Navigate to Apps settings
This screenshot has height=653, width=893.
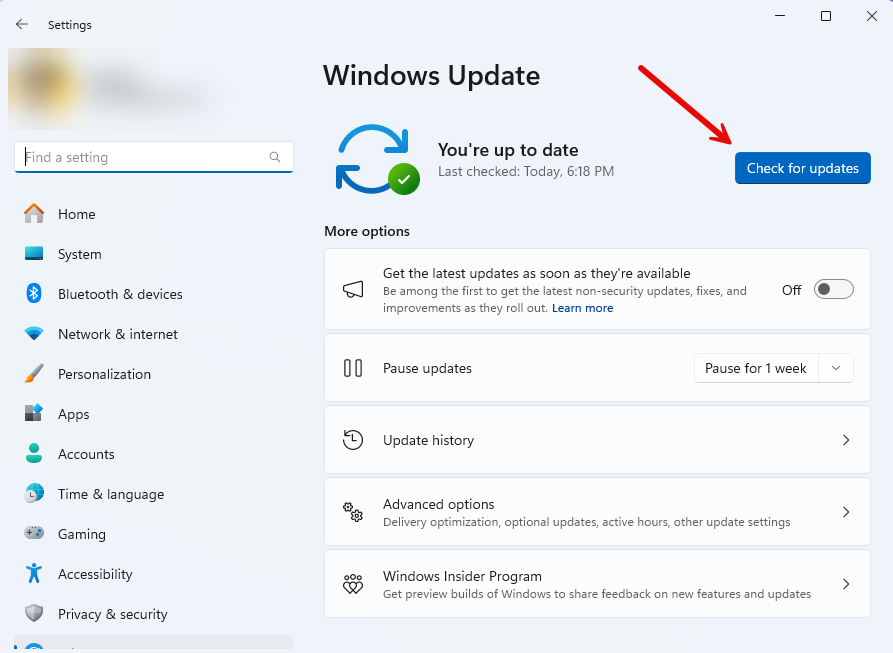click(x=154, y=414)
